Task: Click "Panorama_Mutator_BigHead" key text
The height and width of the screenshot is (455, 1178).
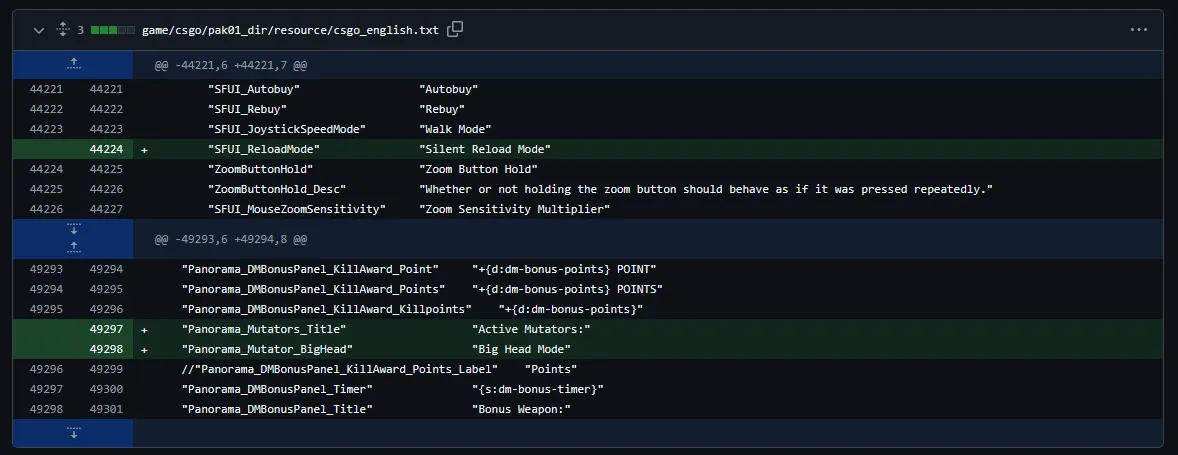Action: tap(267, 349)
